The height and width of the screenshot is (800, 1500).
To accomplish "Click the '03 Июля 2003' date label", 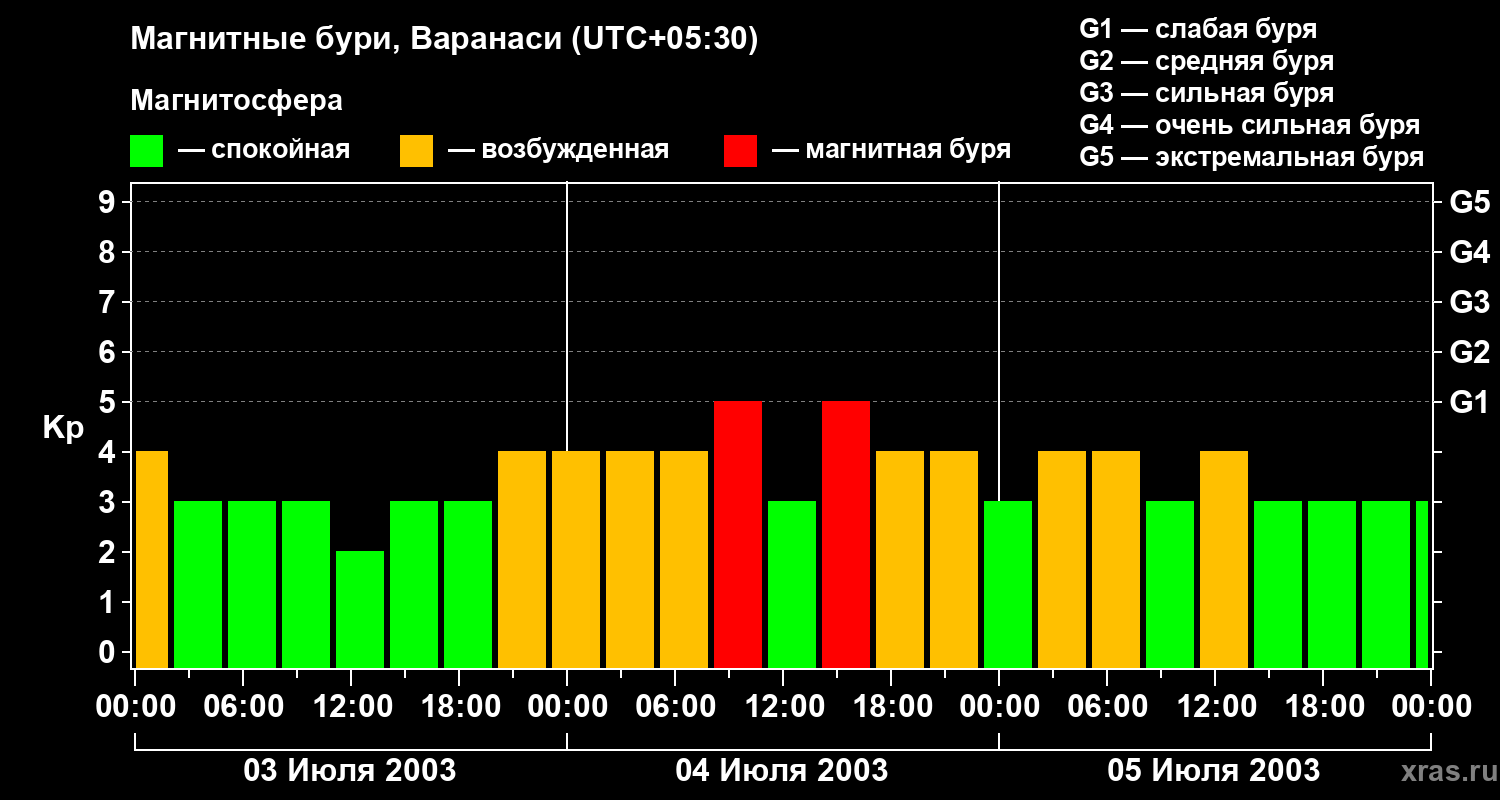I will [350, 771].
